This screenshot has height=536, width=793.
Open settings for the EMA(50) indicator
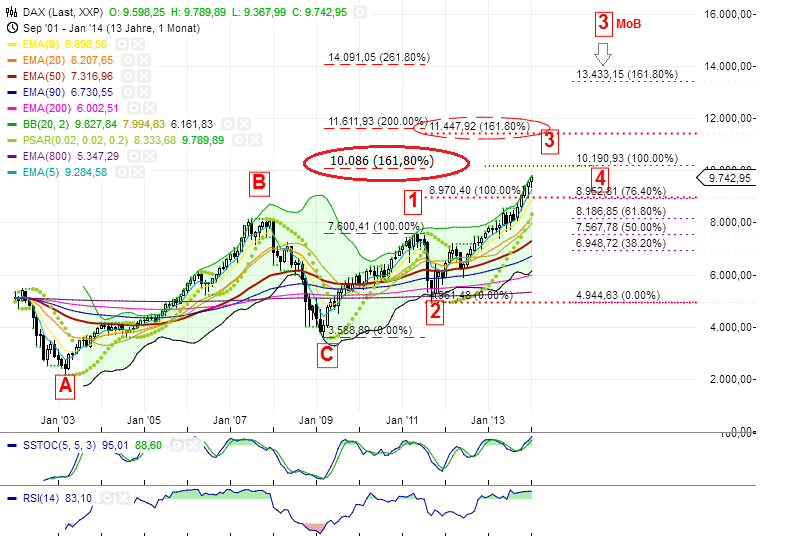tap(128, 76)
